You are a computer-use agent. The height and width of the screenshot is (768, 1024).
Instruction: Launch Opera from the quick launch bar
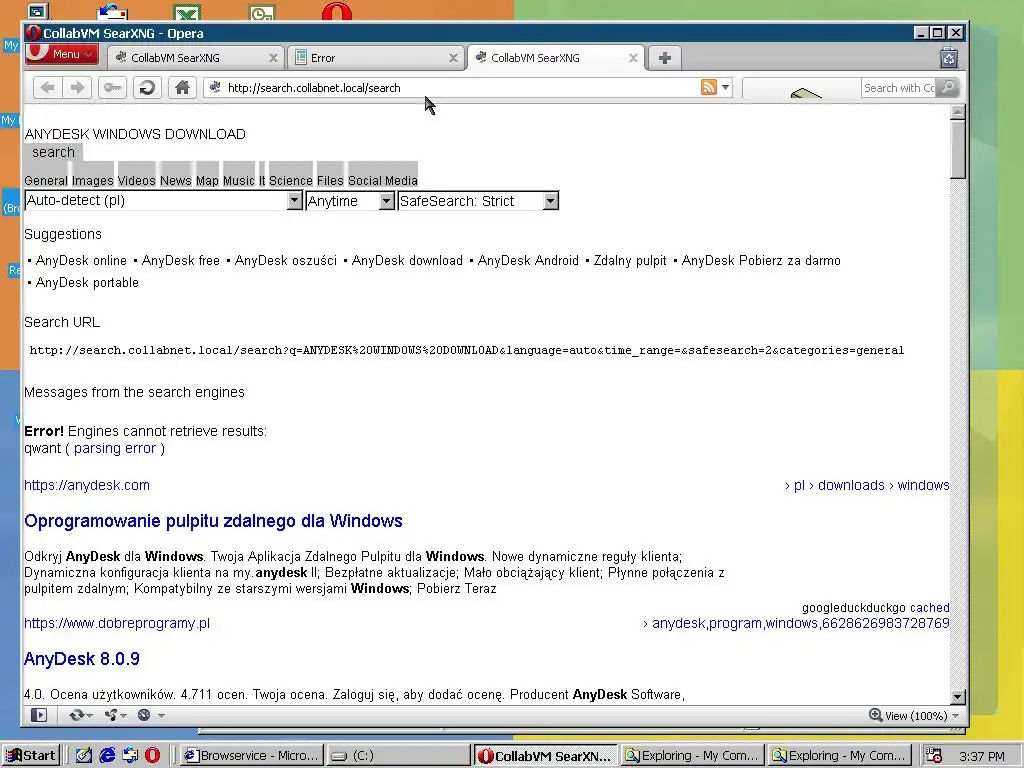click(x=152, y=756)
